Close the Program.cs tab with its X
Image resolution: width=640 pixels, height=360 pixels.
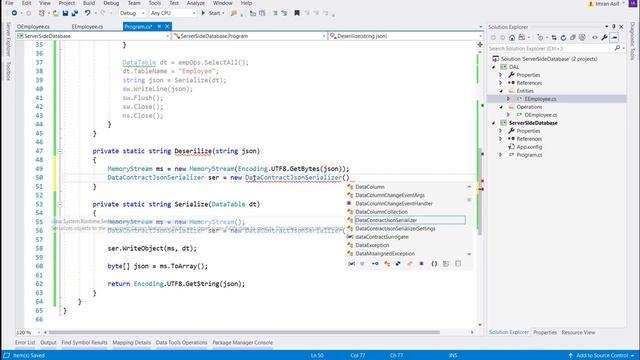pyautogui.click(x=167, y=27)
